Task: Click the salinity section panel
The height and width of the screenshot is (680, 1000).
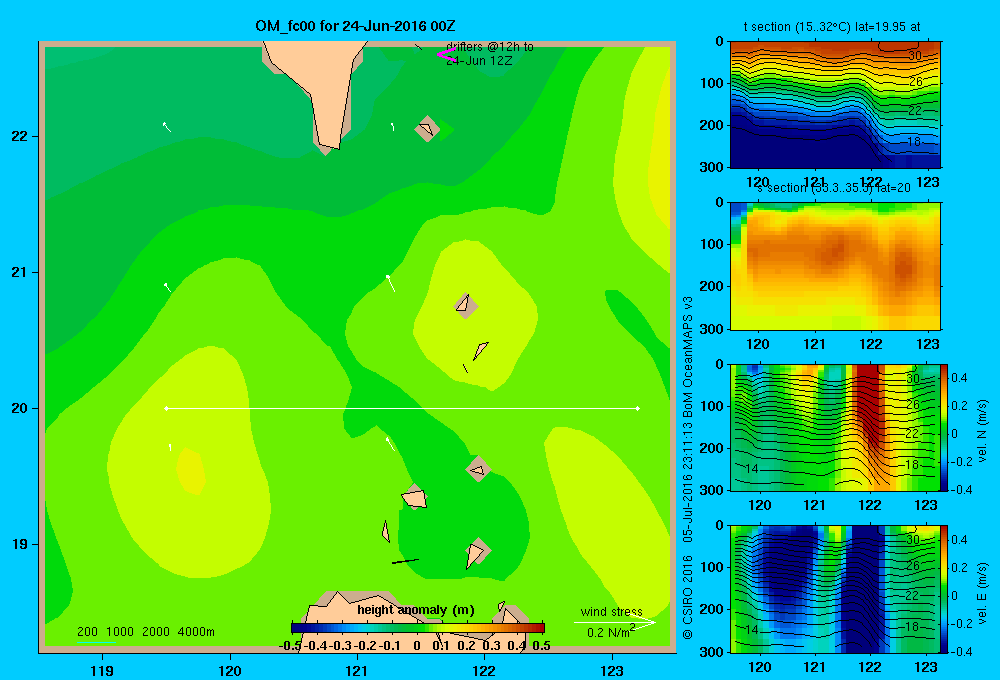Action: (x=835, y=266)
